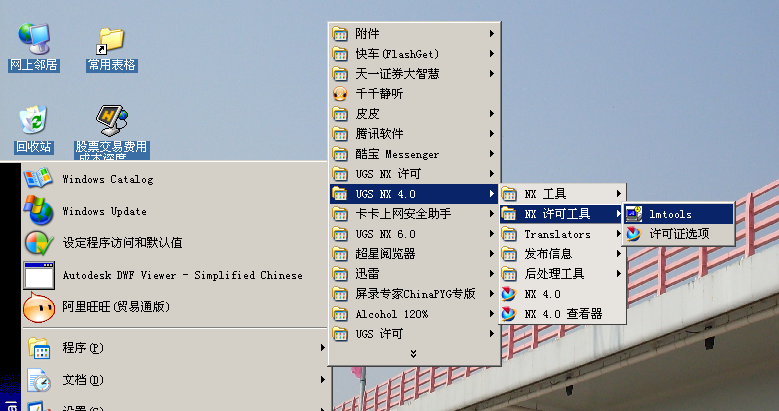Screen dimensions: 779x411
Task: Expand the 文档(D) submenu arrow
Action: click(322, 380)
